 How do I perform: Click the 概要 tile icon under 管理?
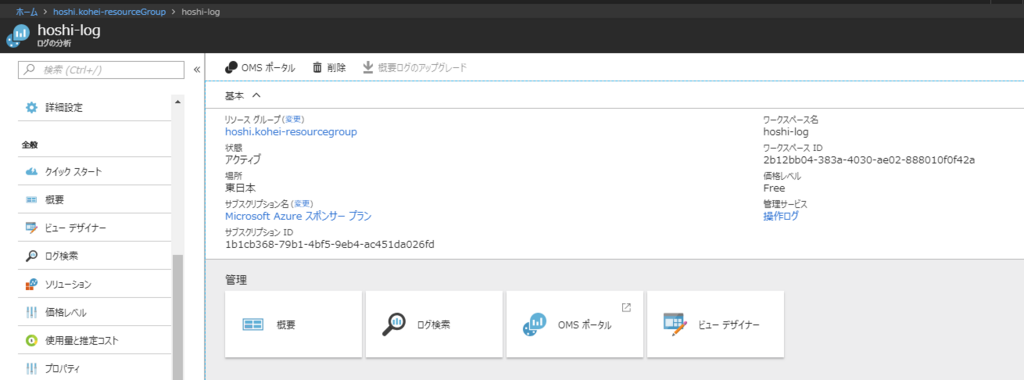coord(253,325)
